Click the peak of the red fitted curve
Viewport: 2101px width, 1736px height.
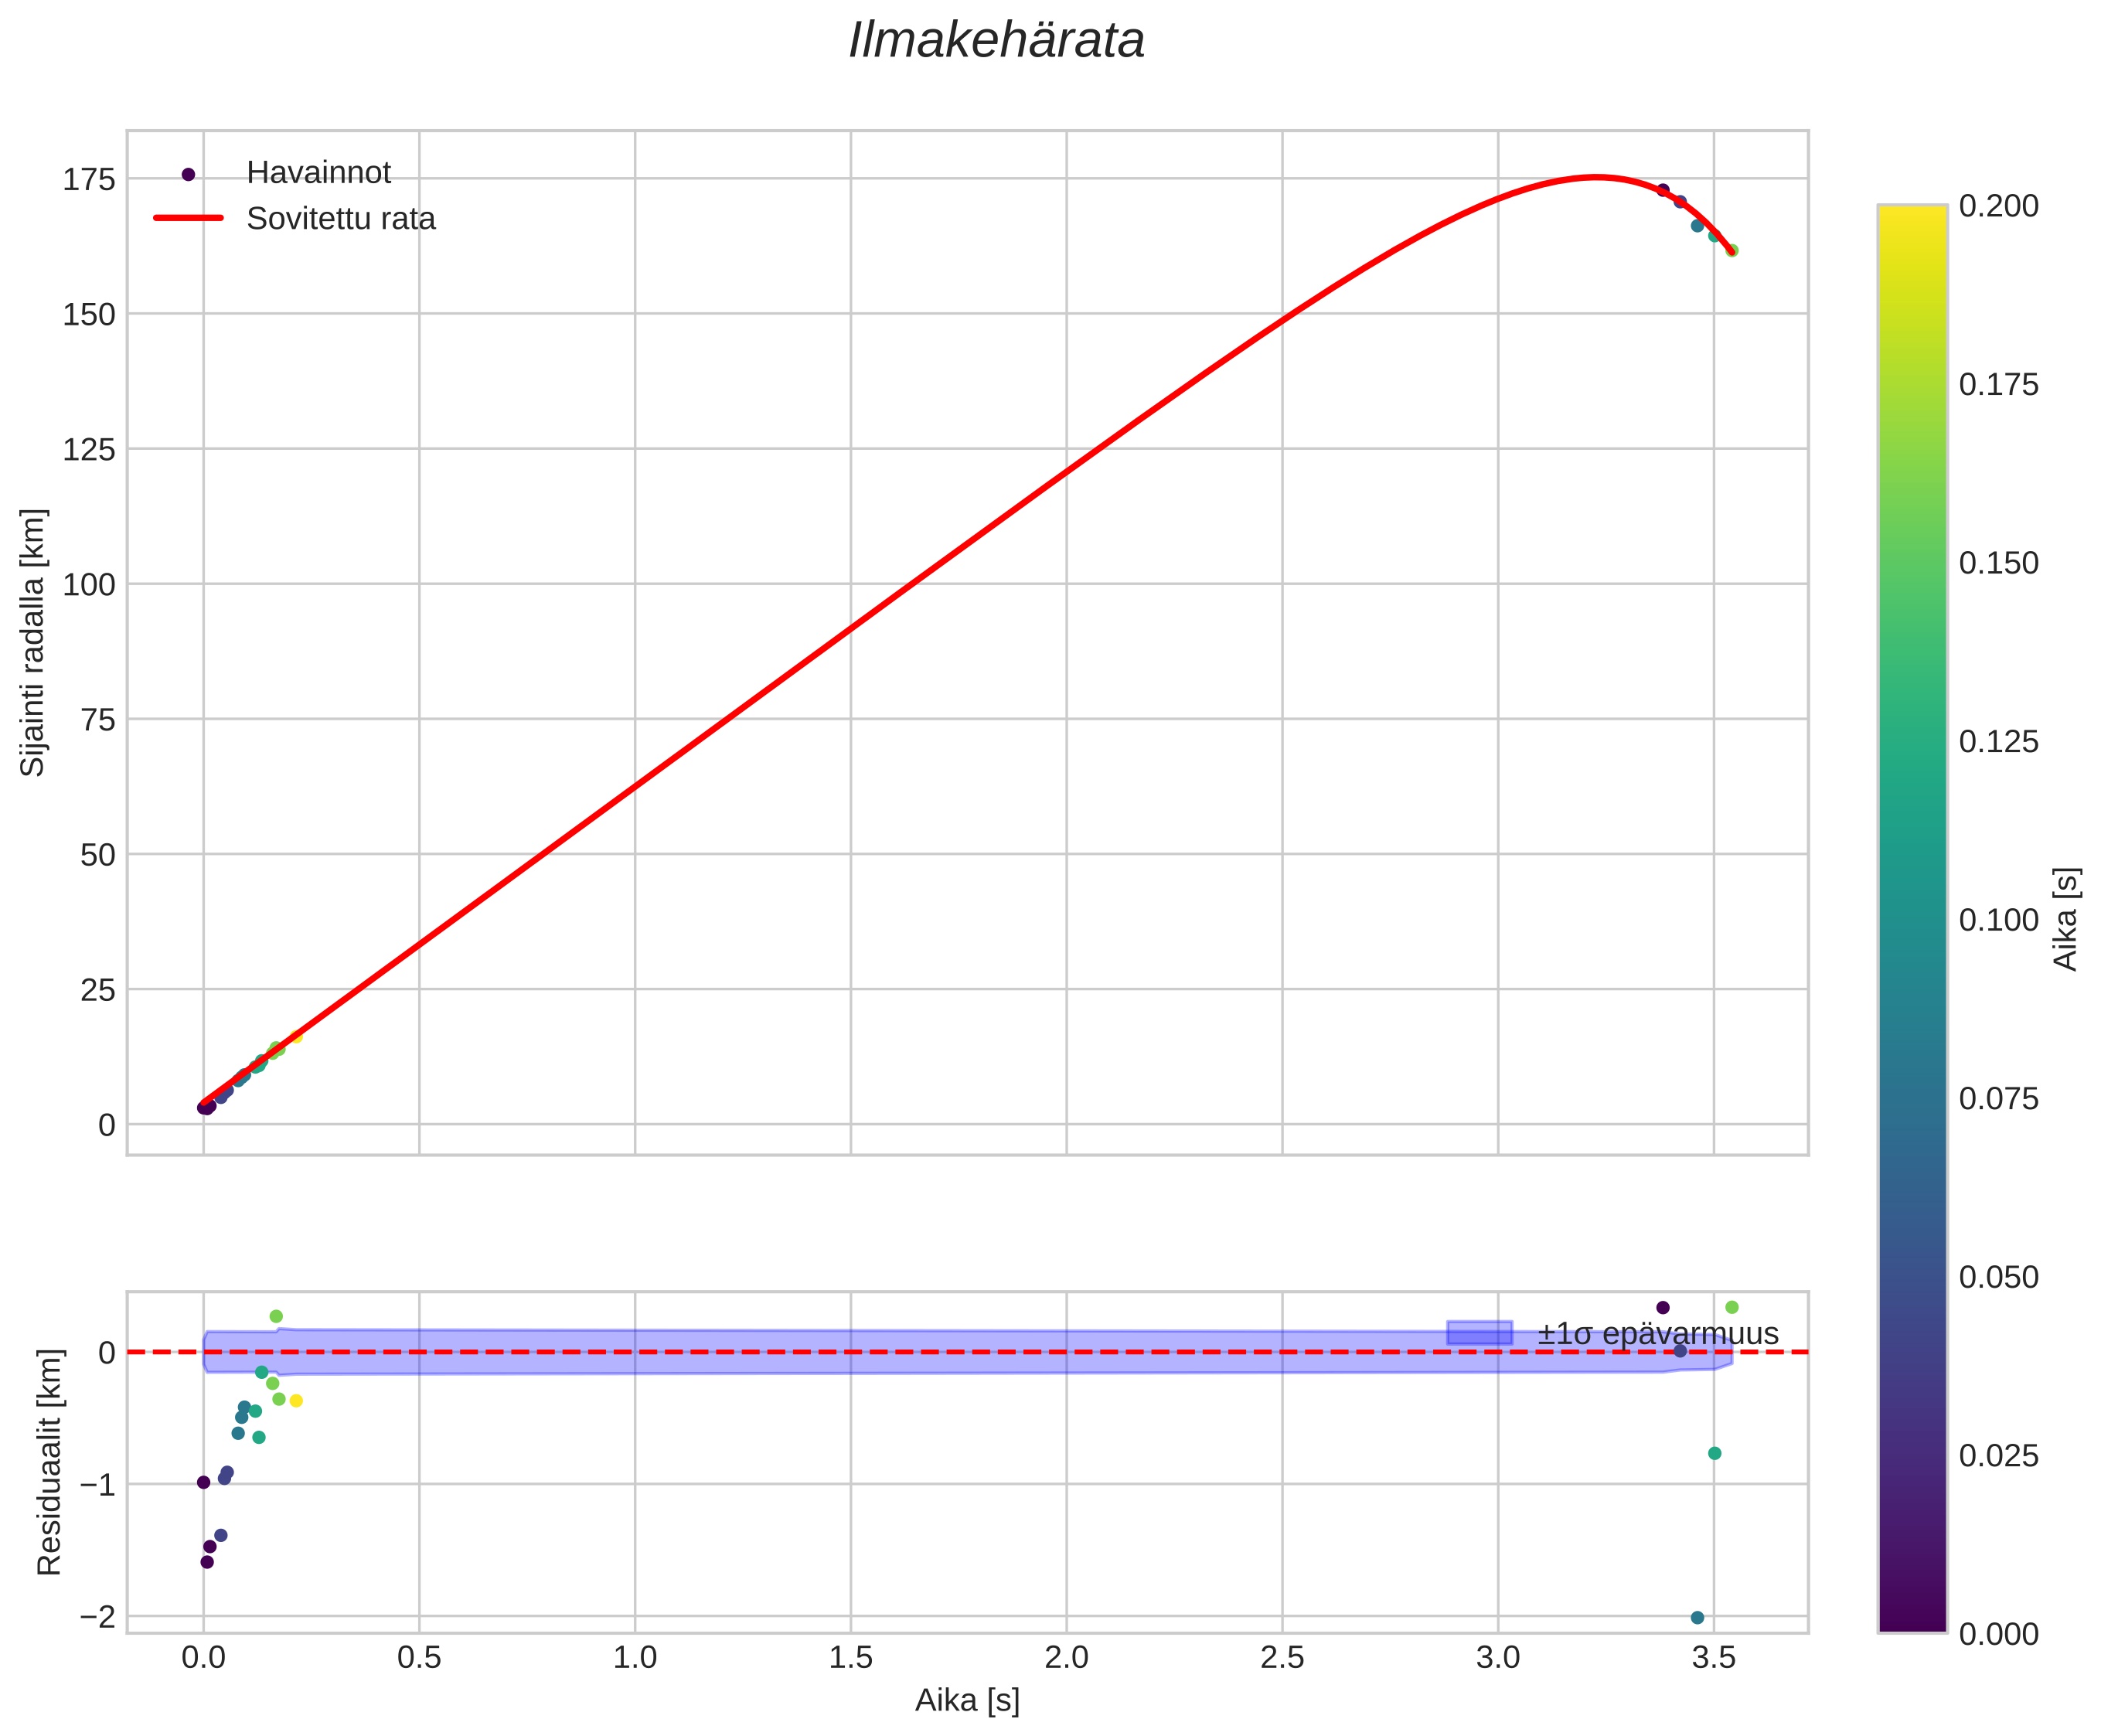pyautogui.click(x=1595, y=177)
